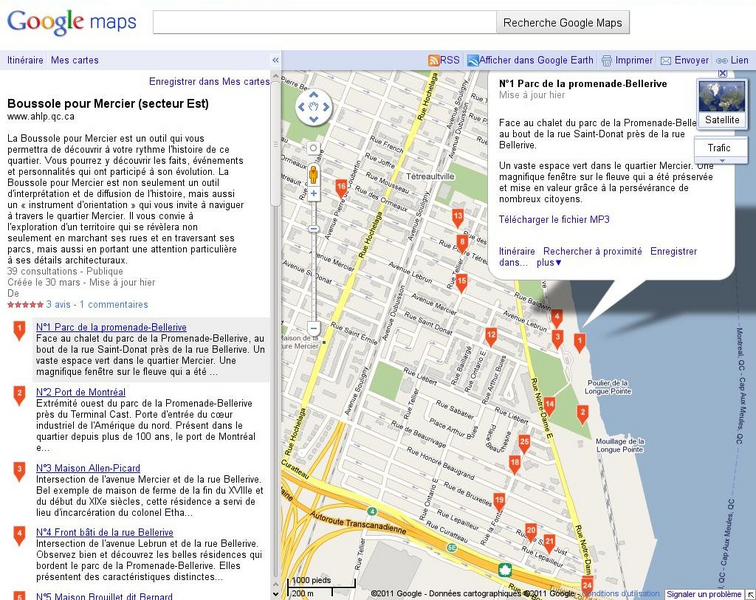Open N°4 Front bâti de la rue Bellerive
Image resolution: width=756 pixels, height=600 pixels.
[x=105, y=532]
